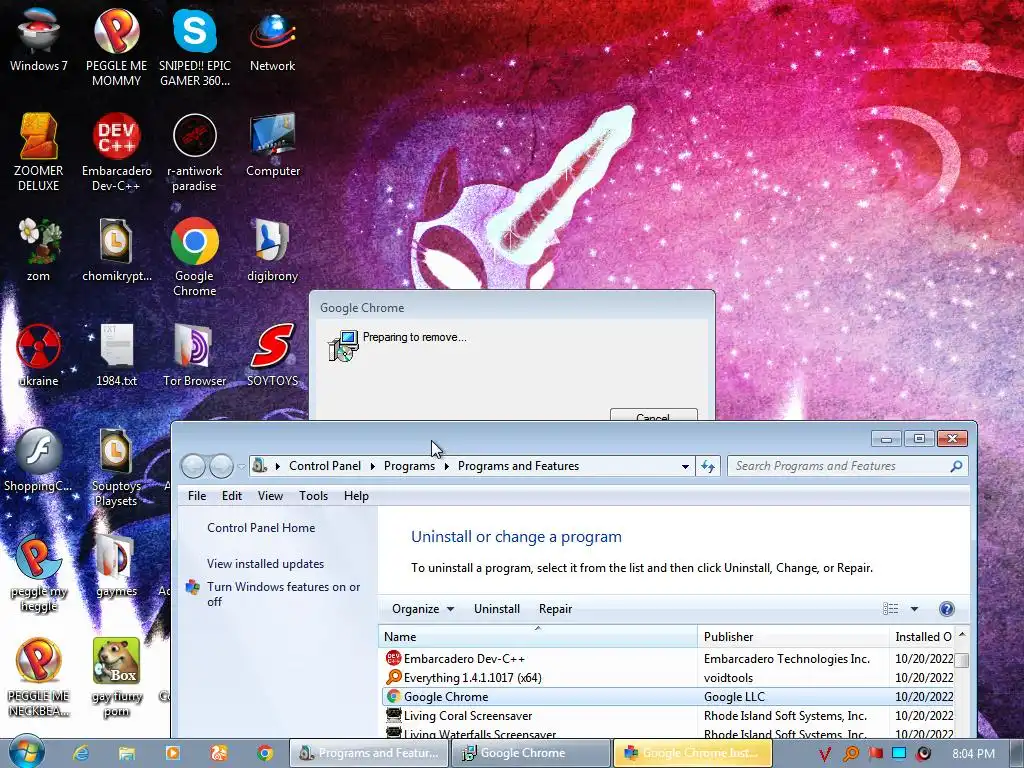Click the help question mark icon
This screenshot has height=768, width=1024.
tap(946, 609)
